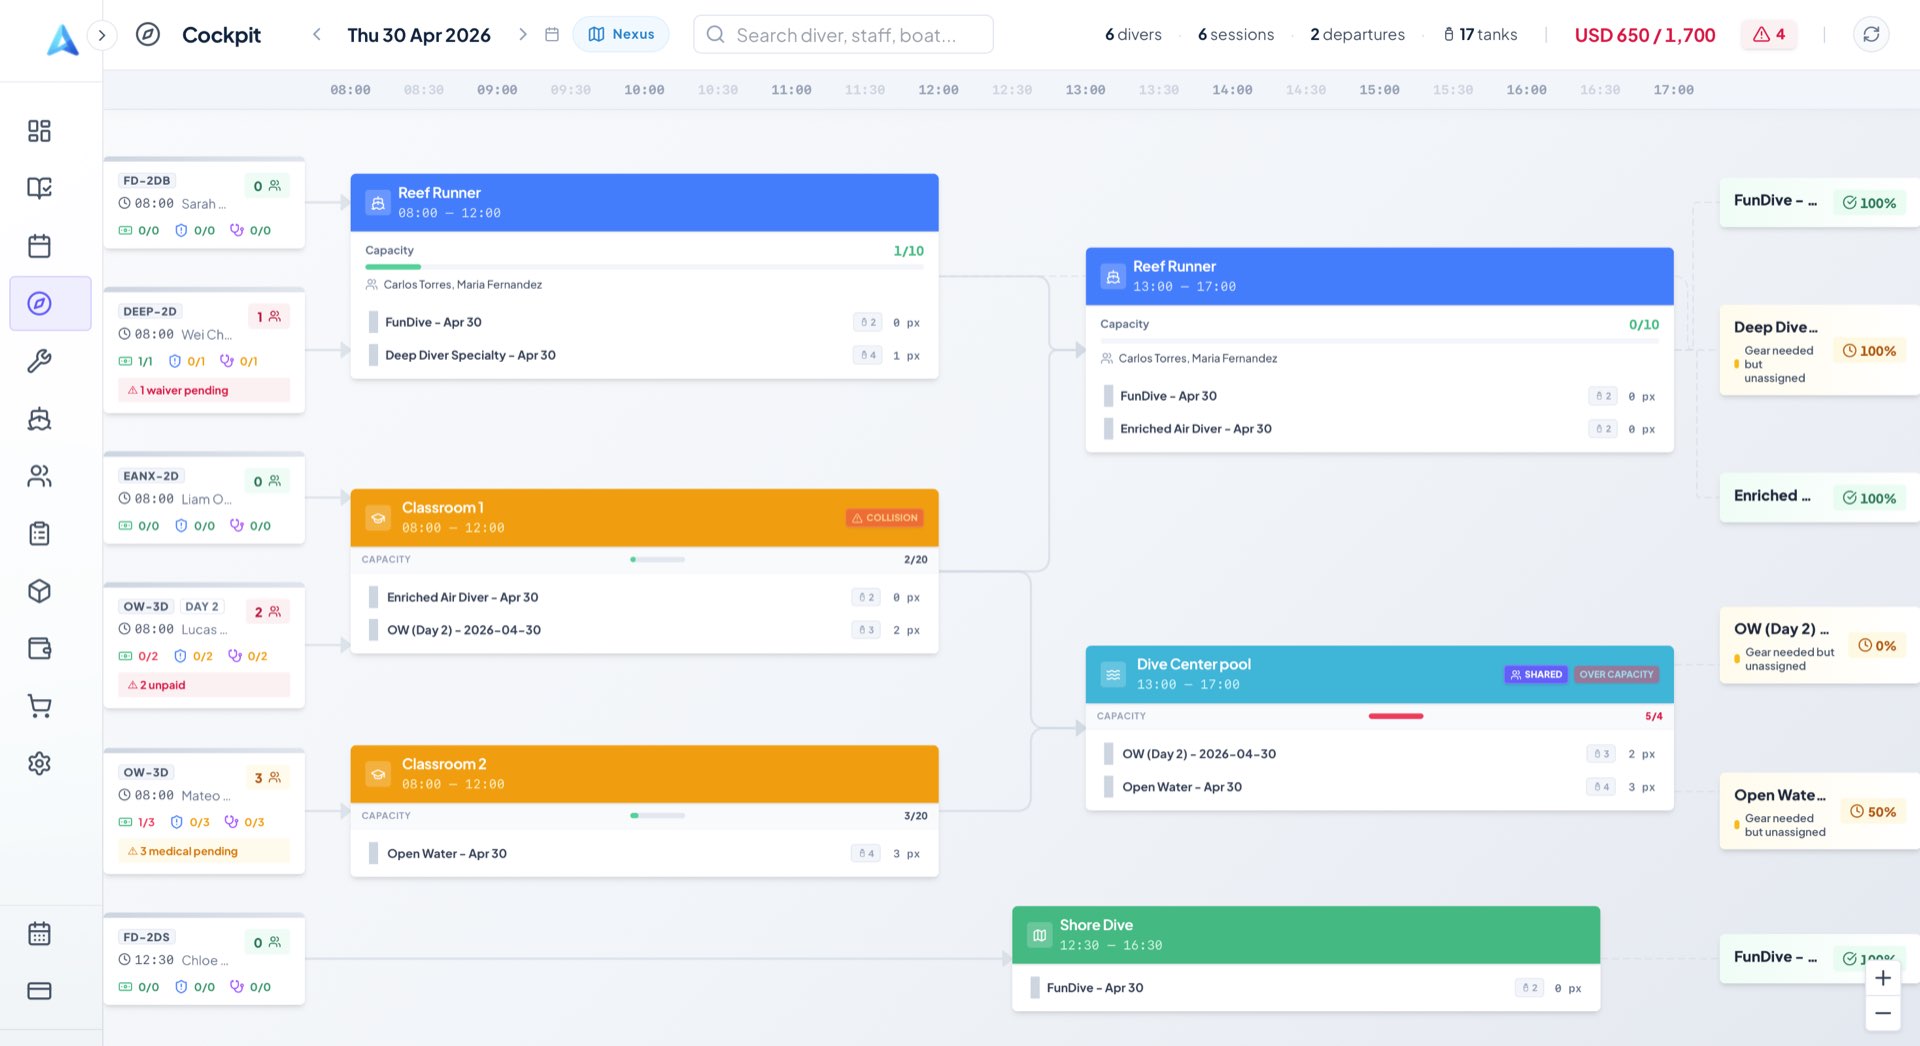Select Open Water - Apr 30 in Classroom 2

point(644,853)
